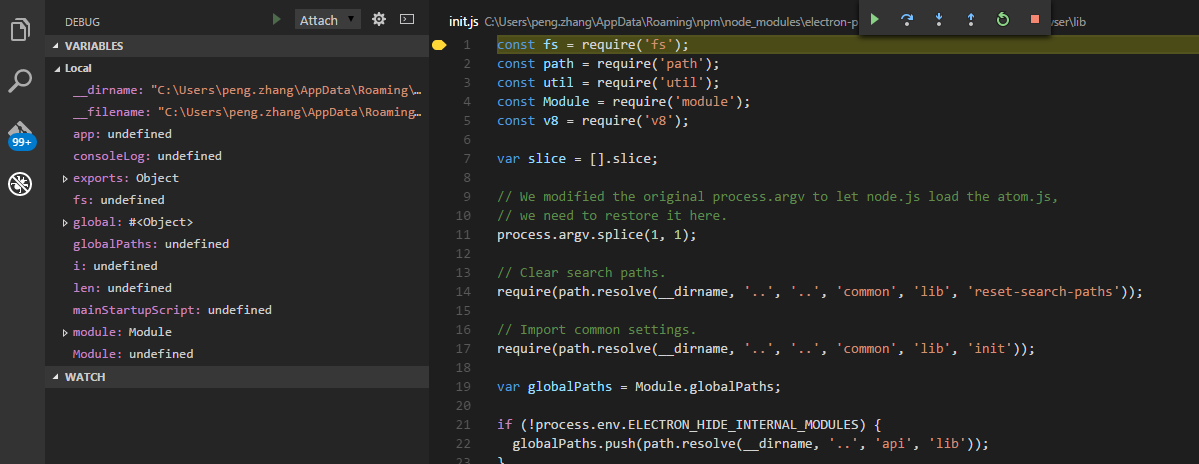
Task: Step over in debug toolbar
Action: (x=907, y=19)
